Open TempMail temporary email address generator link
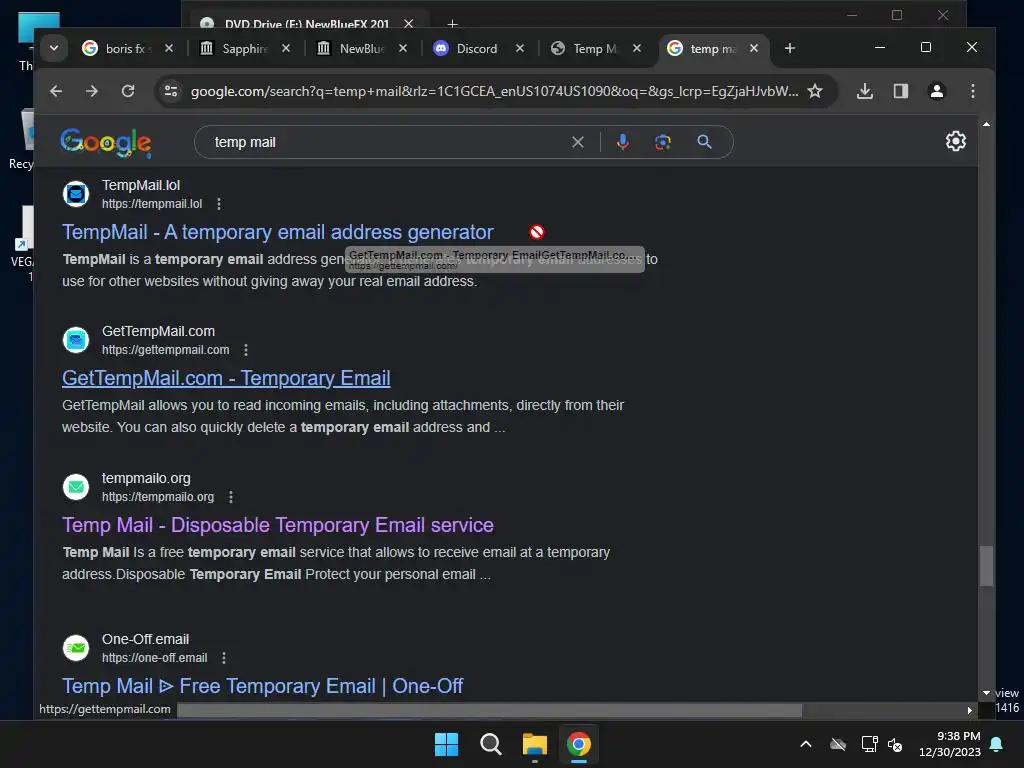This screenshot has height=768, width=1024. [278, 232]
